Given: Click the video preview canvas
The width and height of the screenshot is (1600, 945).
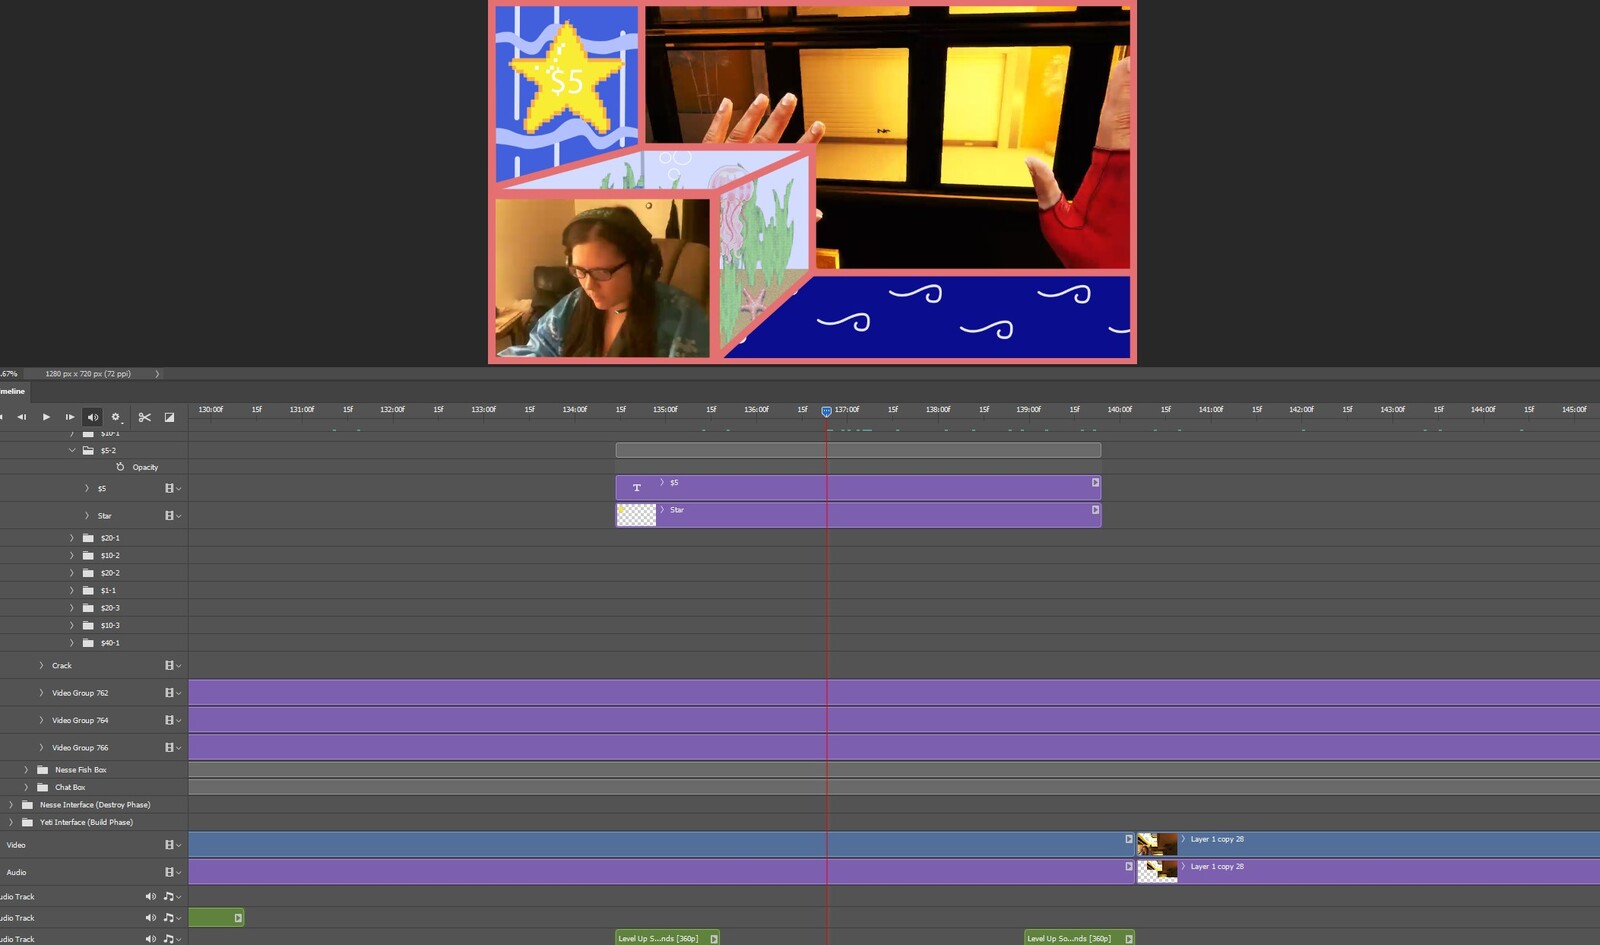Looking at the screenshot, I should (812, 181).
